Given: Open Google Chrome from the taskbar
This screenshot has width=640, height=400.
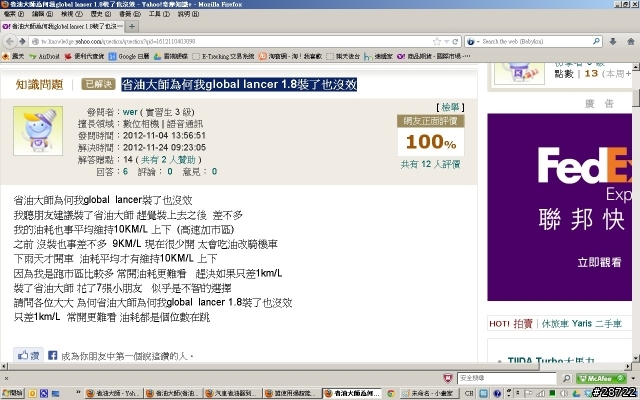Looking at the screenshot, I should pos(391,393).
